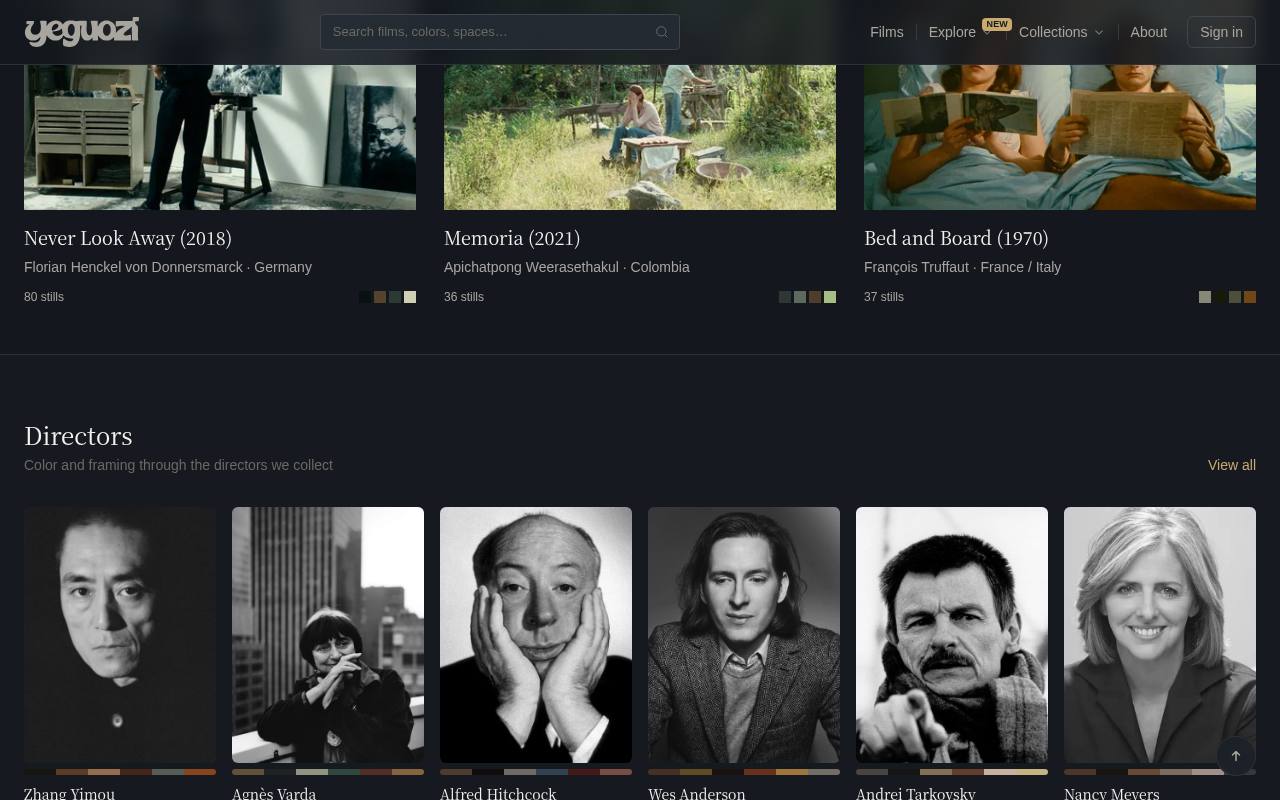1280x800 pixels.
Task: Jump back to top with arrow button
Action: click(x=1236, y=756)
